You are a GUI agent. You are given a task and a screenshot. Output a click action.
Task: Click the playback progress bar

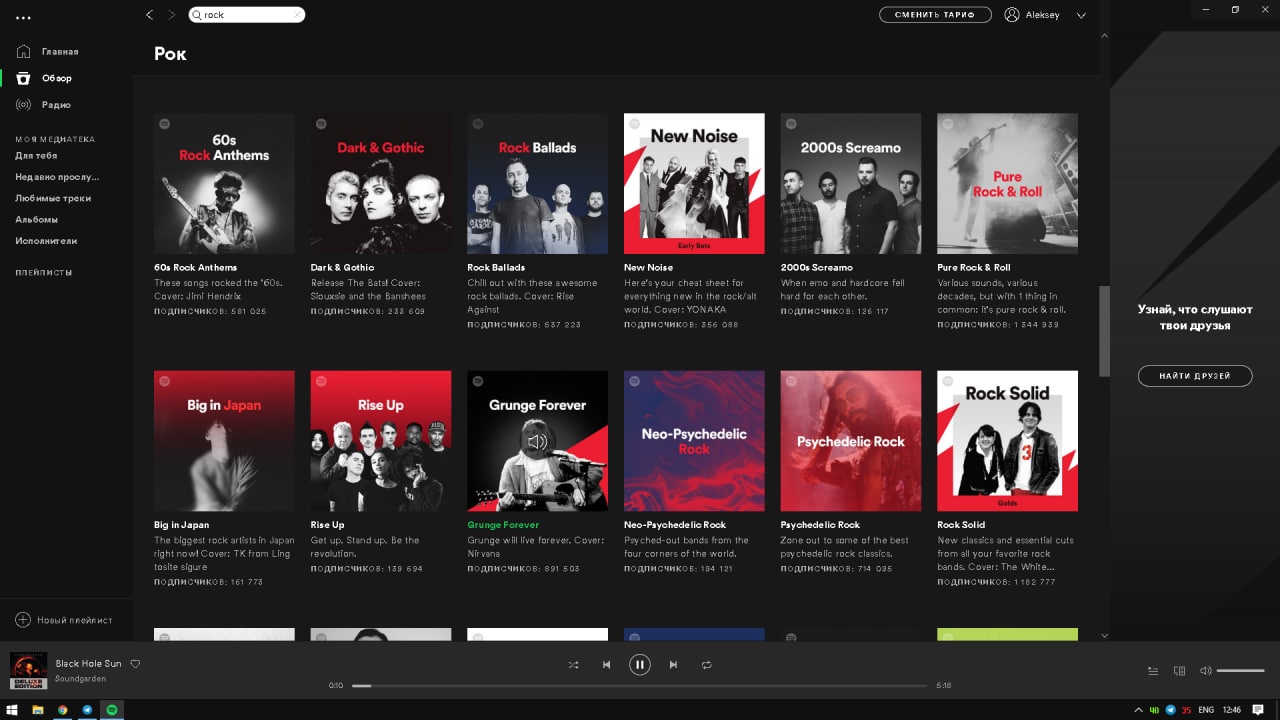[639, 686]
